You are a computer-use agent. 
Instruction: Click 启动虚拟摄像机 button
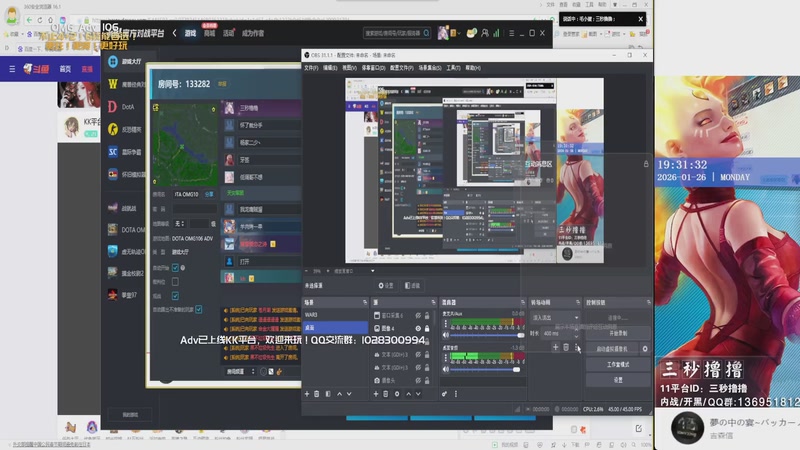coord(612,349)
